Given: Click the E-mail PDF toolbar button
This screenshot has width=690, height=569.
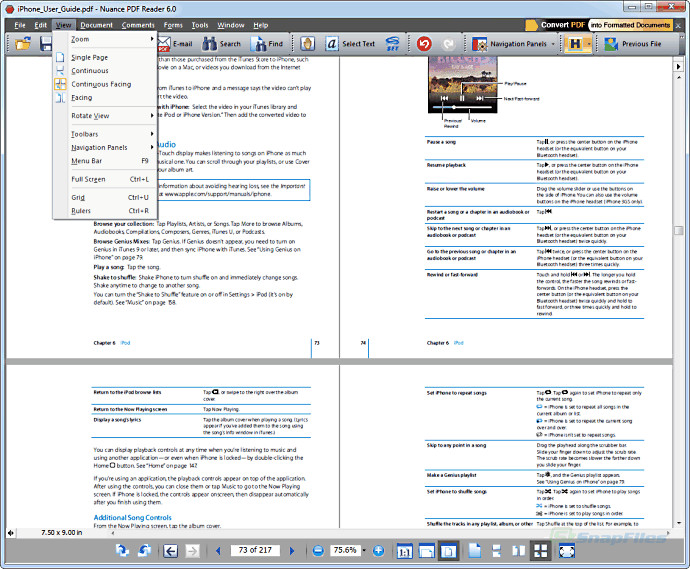Looking at the screenshot, I should pos(175,44).
